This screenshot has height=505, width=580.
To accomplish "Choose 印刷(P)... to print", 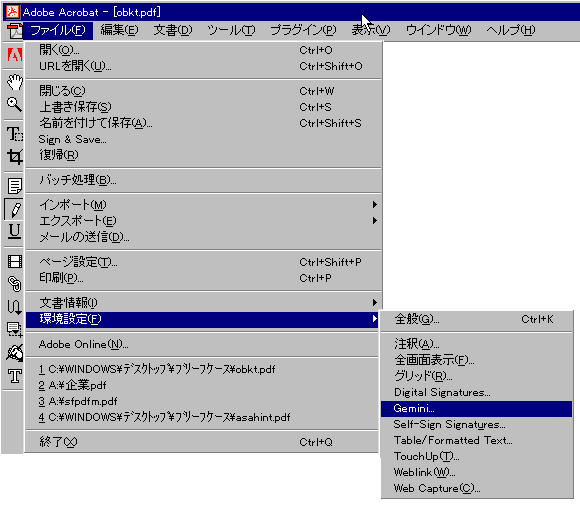I will [x=203, y=278].
